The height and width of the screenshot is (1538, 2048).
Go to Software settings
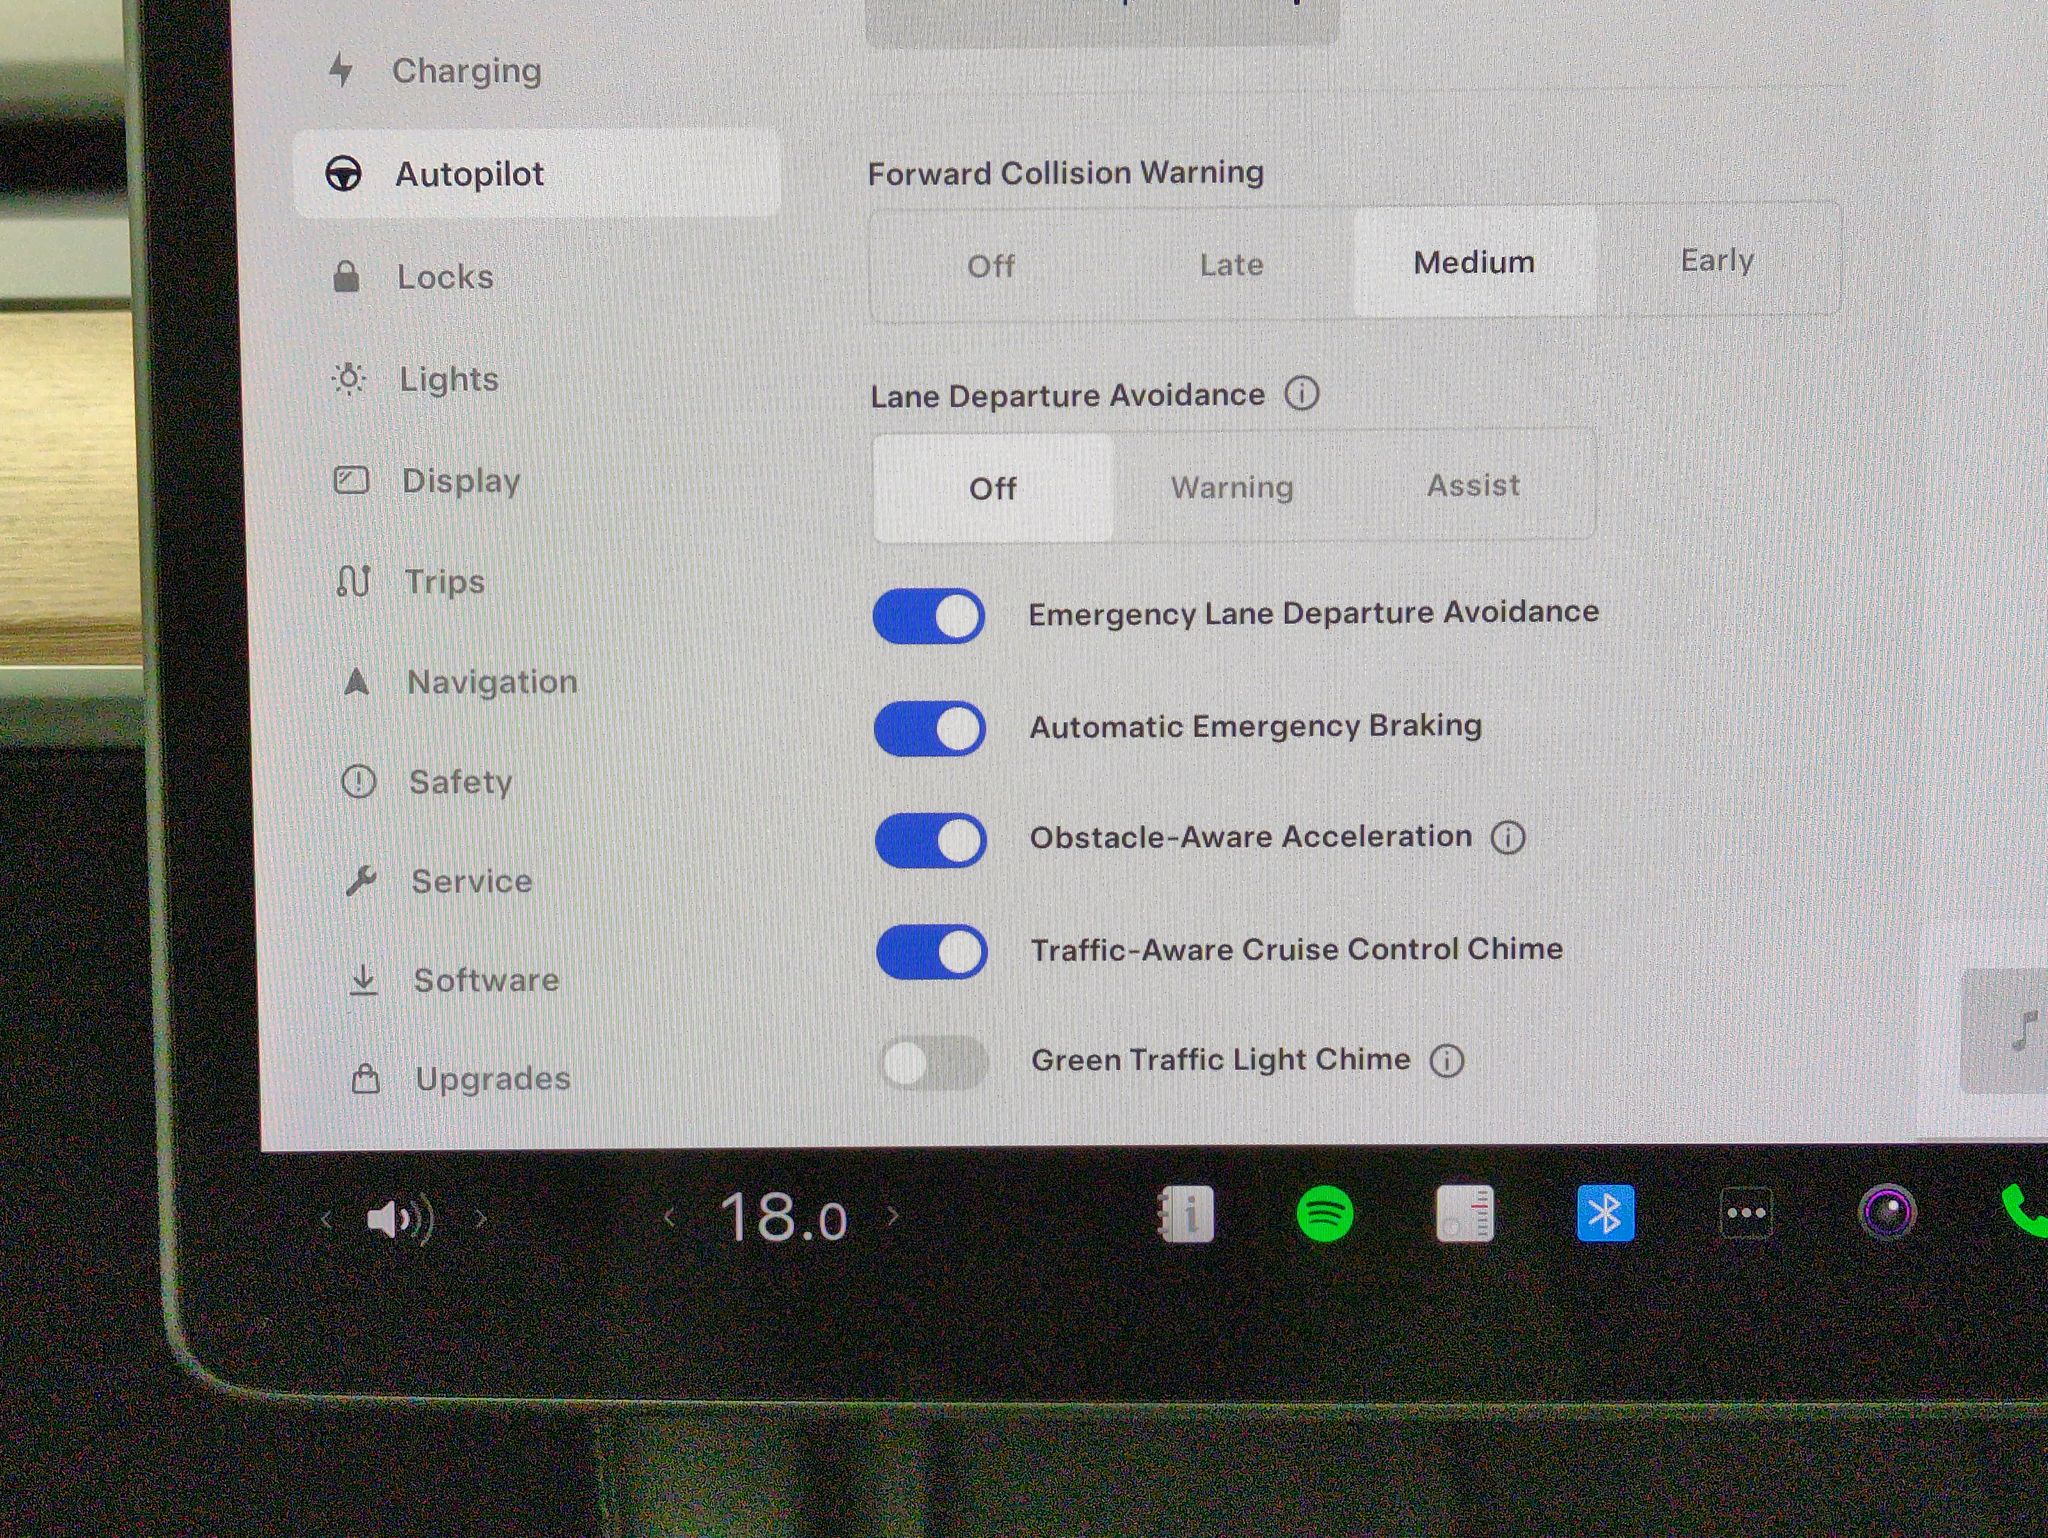pos(454,980)
